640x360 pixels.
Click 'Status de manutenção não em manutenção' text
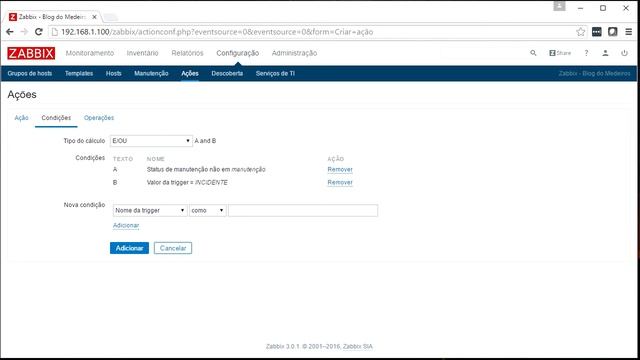[x=206, y=169]
